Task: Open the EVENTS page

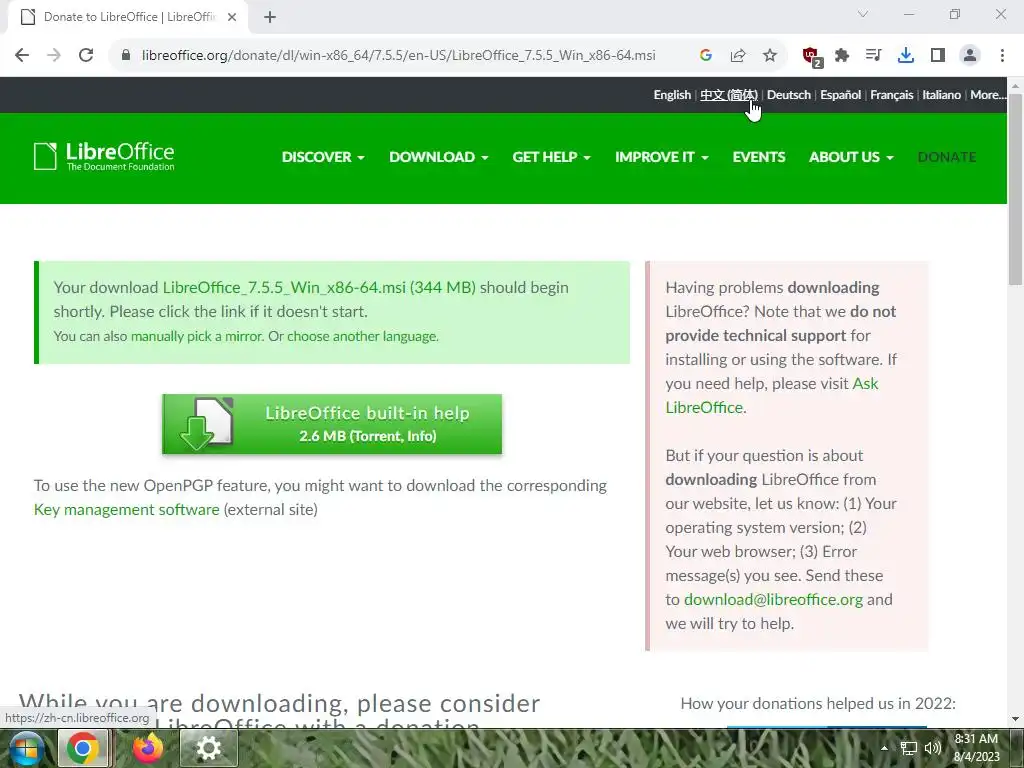Action: pos(759,157)
